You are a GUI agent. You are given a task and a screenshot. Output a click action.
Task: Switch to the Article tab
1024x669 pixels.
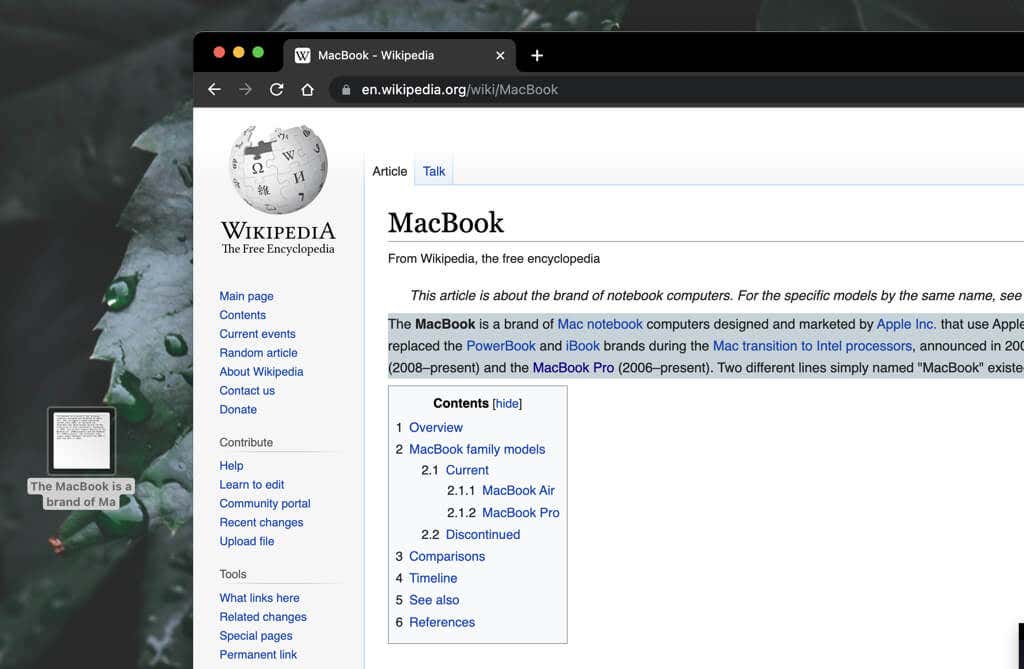coord(389,171)
